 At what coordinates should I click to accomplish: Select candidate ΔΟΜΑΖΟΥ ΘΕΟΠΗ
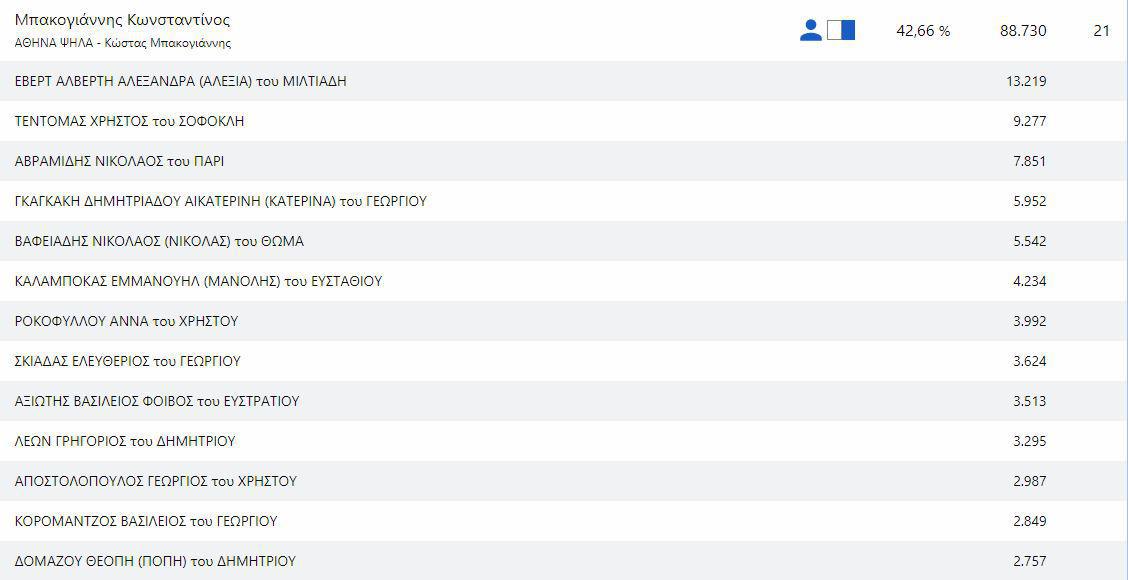pyautogui.click(x=155, y=561)
